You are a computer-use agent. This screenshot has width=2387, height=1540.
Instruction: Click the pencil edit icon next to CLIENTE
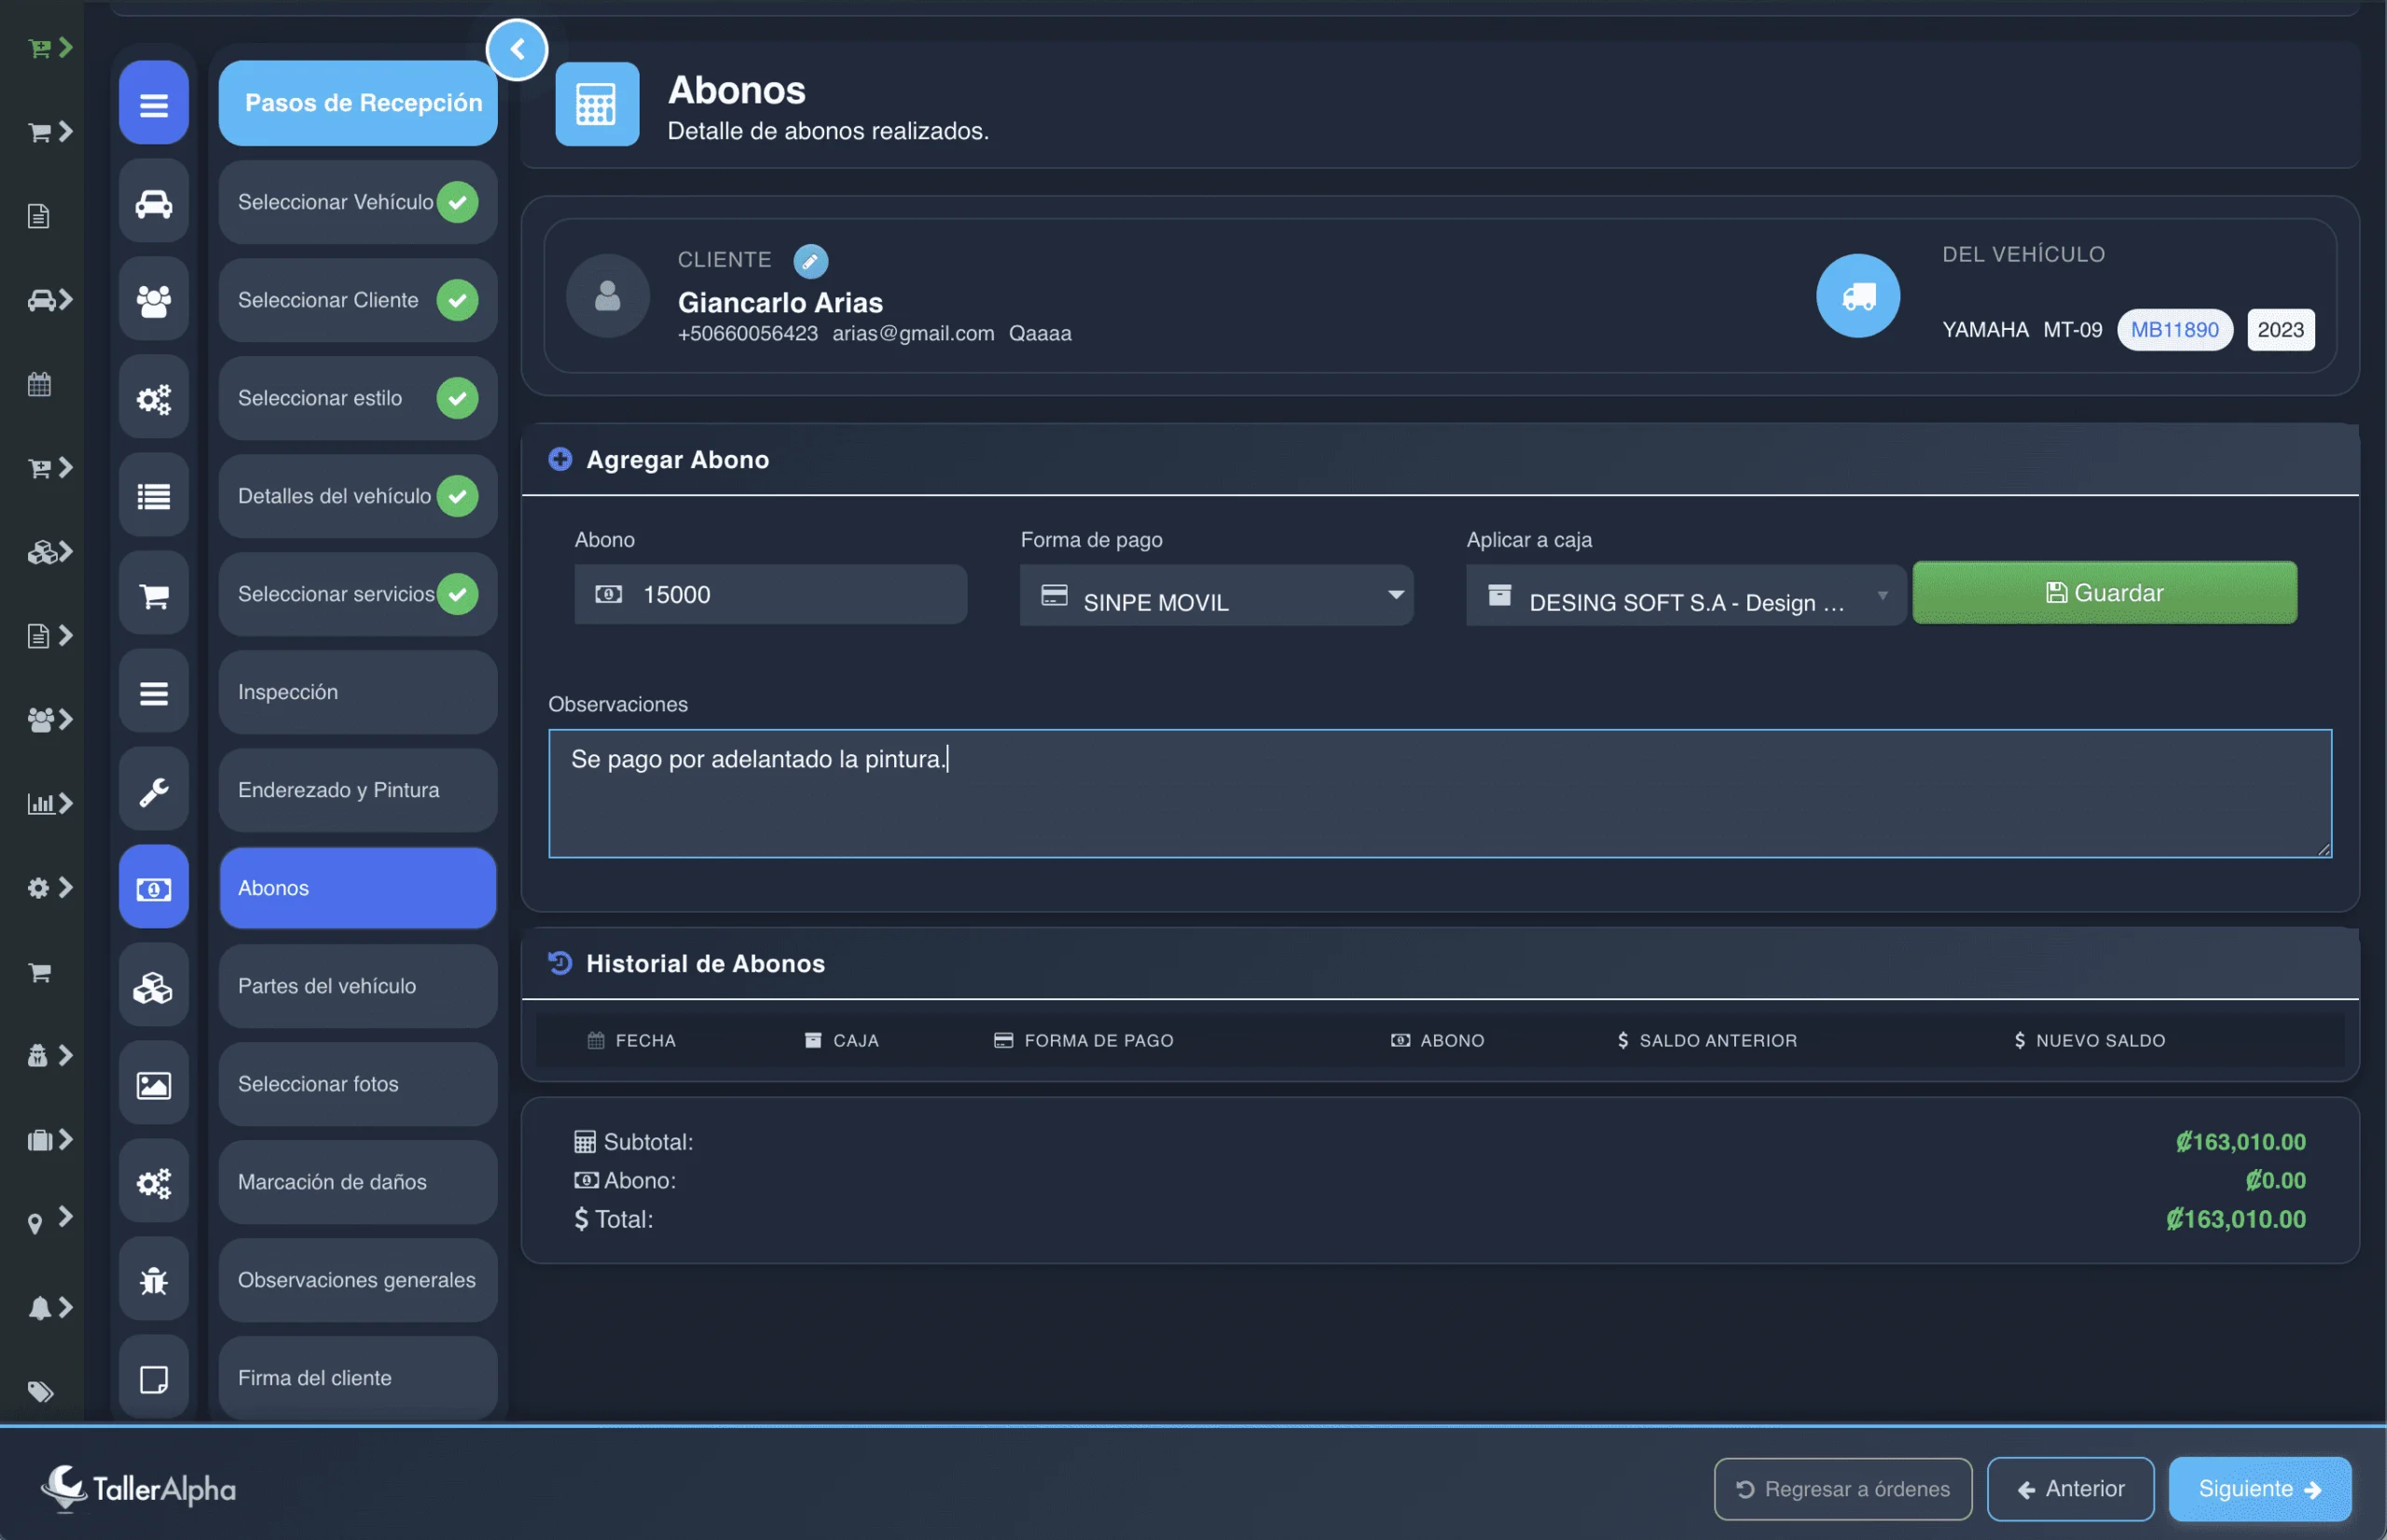(811, 260)
